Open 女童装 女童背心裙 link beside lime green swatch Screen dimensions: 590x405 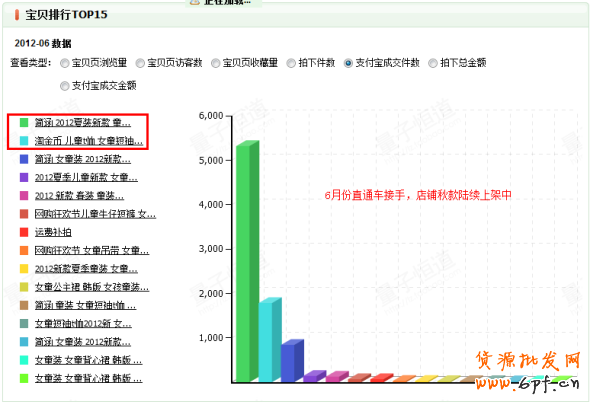(88, 378)
